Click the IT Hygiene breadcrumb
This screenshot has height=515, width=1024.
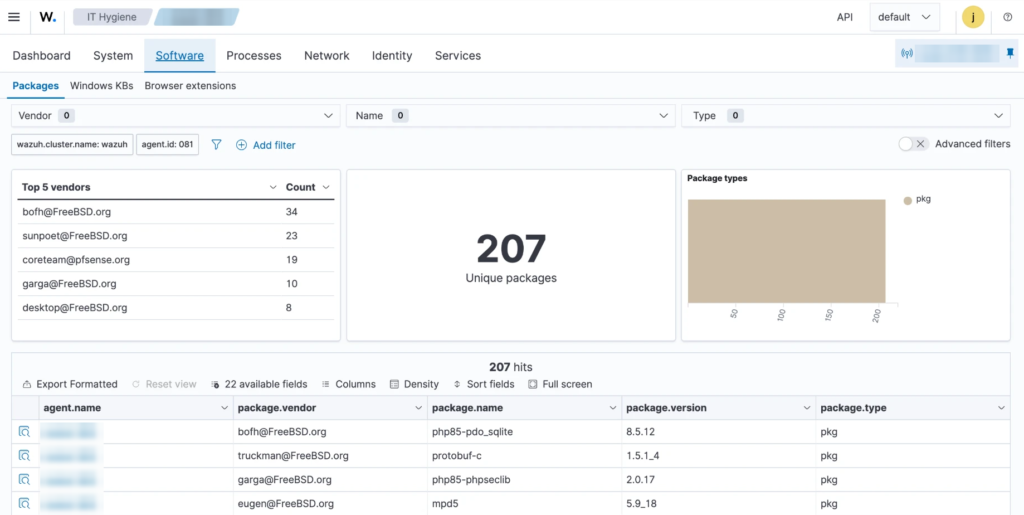point(110,17)
